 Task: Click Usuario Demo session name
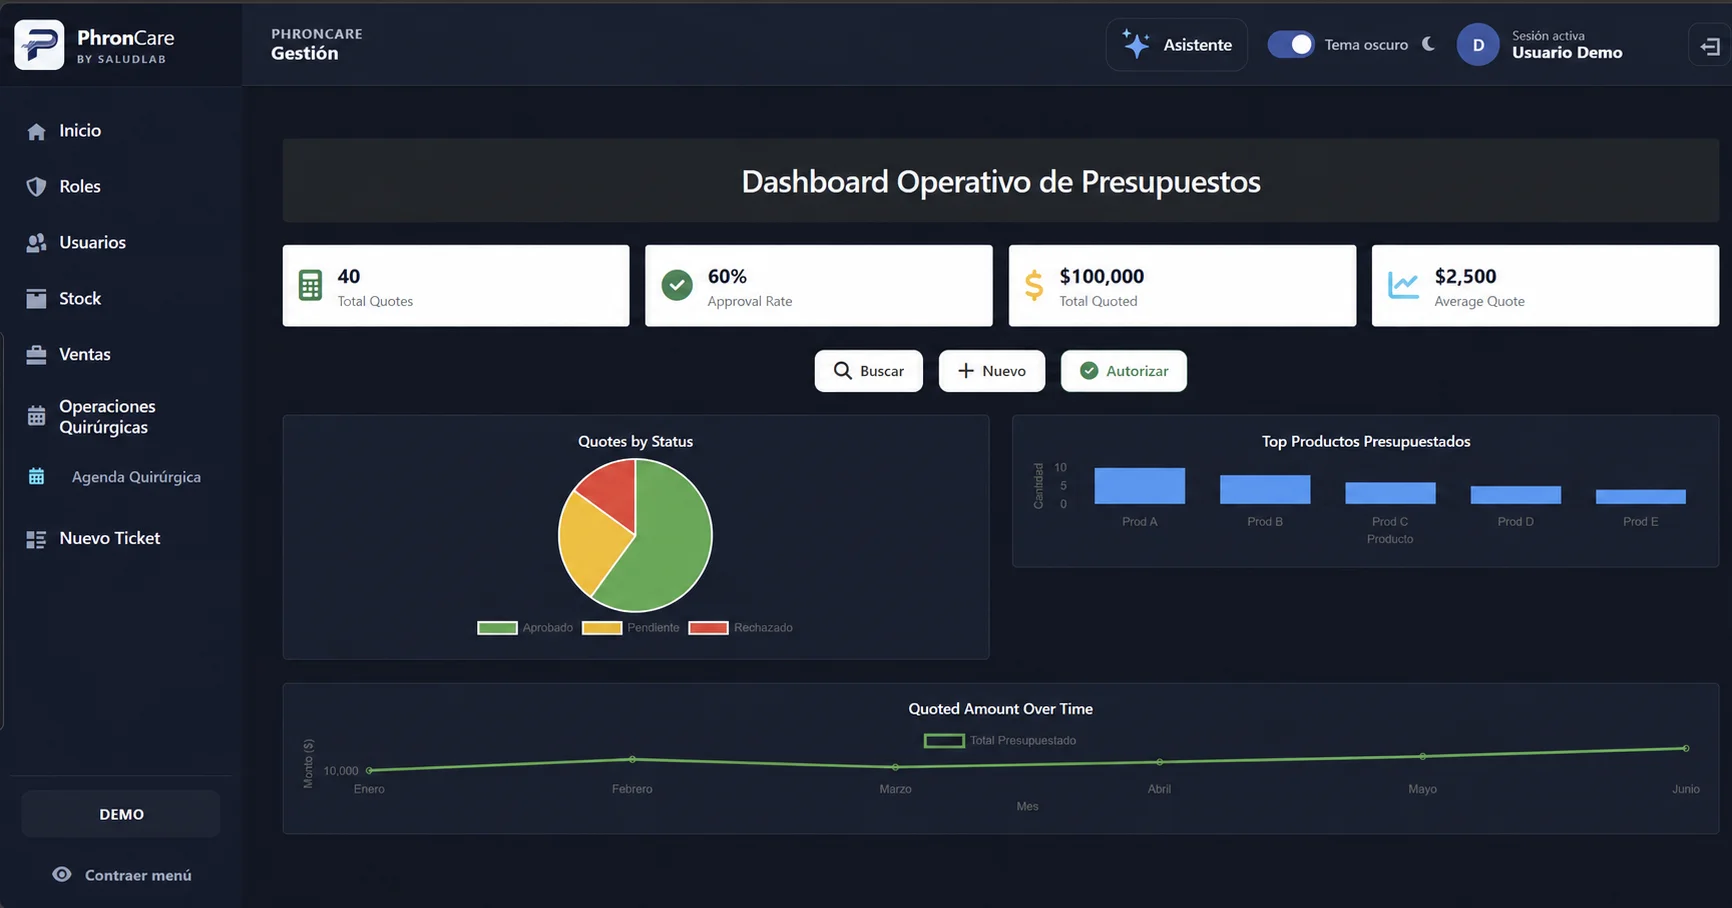(x=1567, y=53)
